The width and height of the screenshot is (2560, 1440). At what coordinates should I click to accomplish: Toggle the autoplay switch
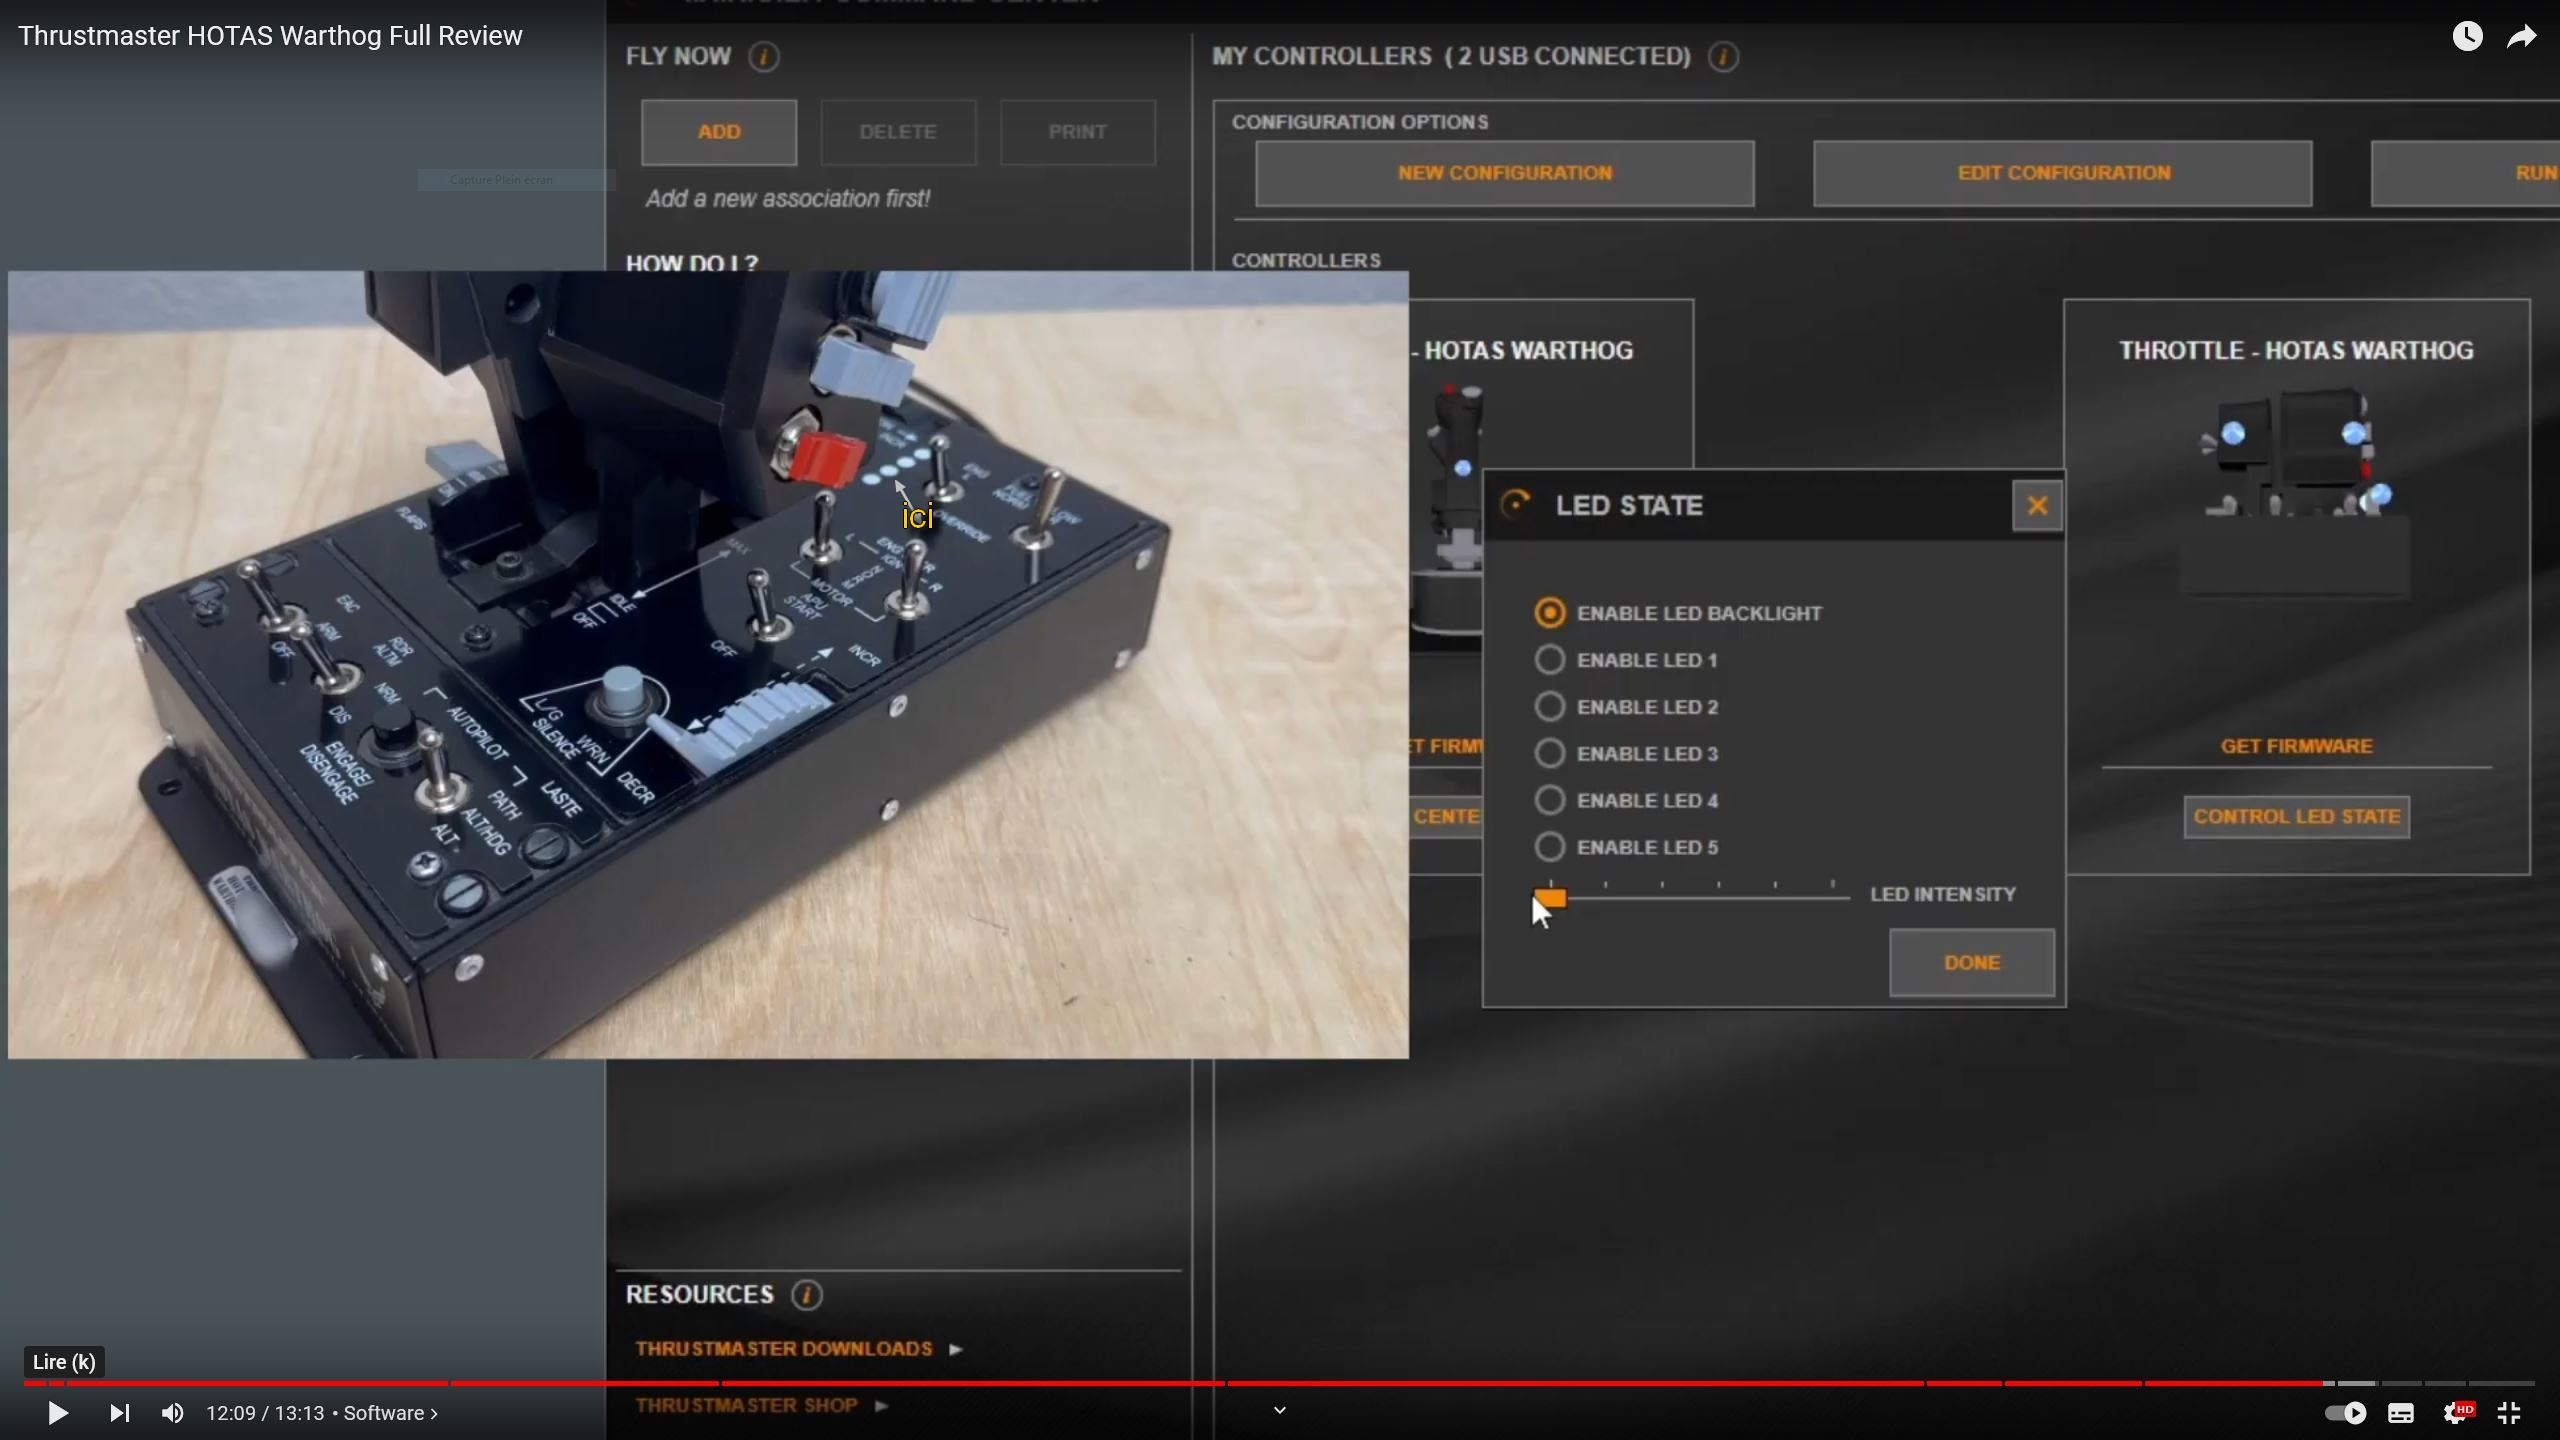2344,1413
